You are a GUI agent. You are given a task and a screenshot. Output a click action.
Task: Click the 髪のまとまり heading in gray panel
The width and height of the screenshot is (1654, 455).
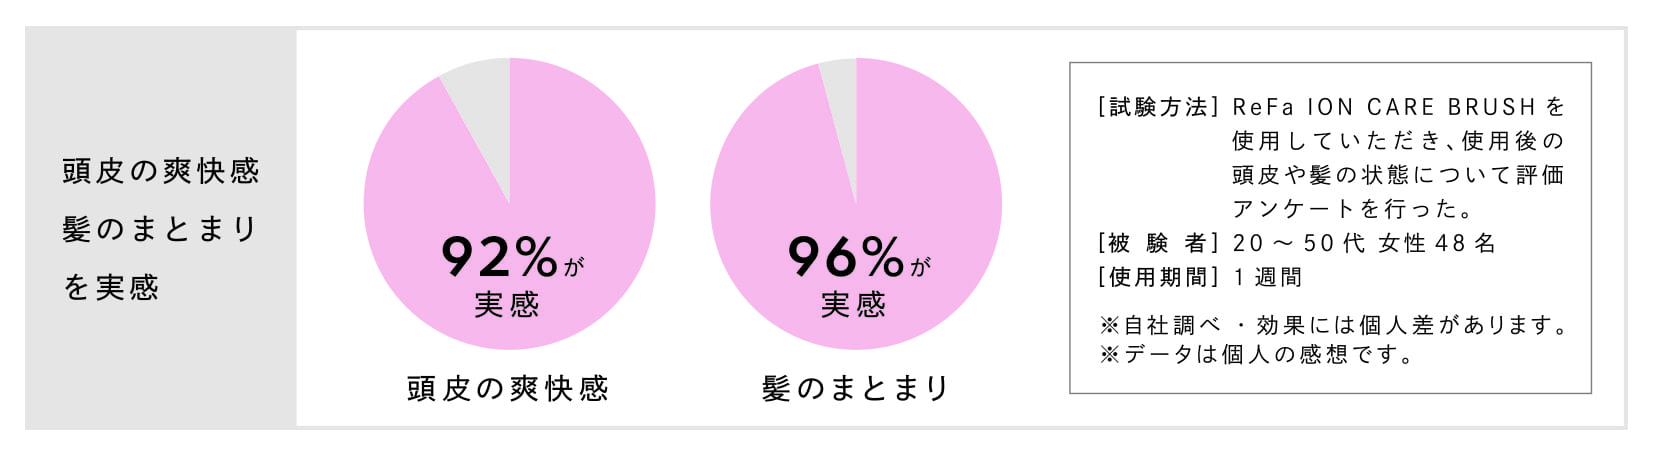click(x=161, y=229)
